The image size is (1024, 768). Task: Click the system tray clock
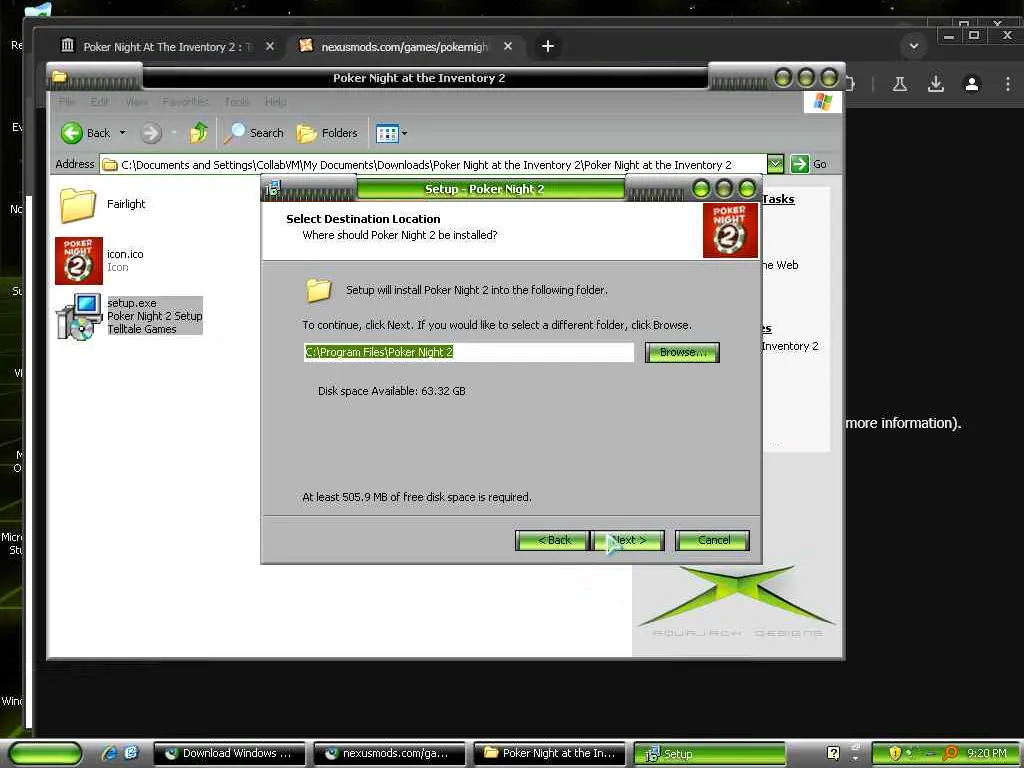click(987, 753)
